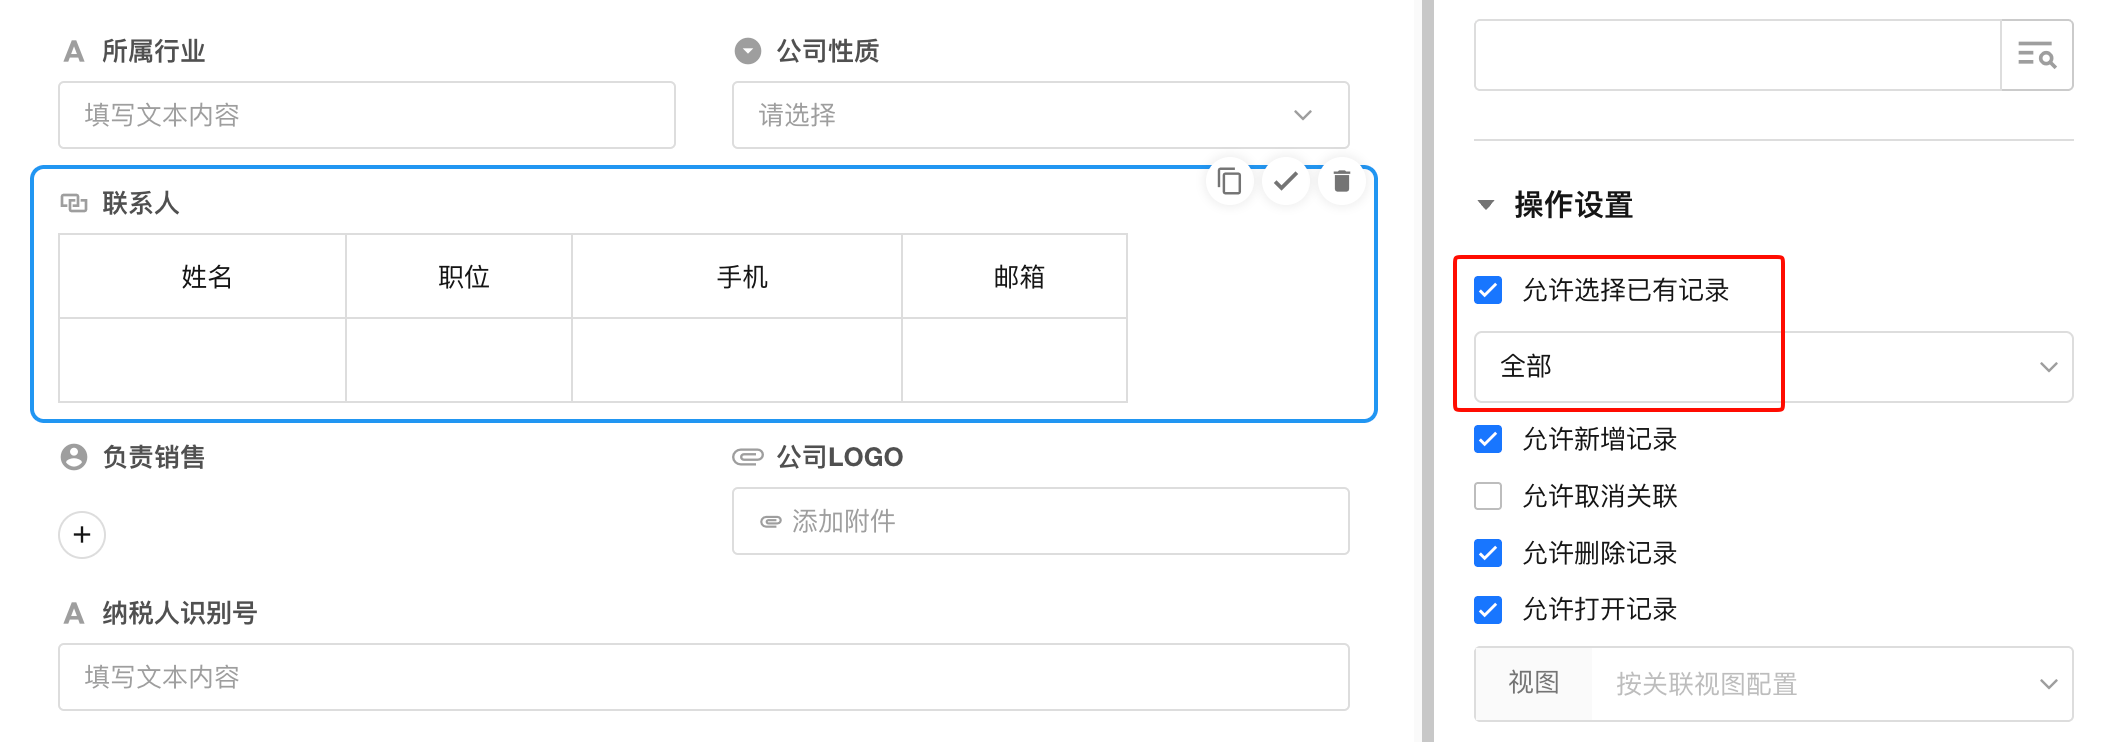This screenshot has height=742, width=2110.
Task: Collapse the 操作设置 section
Action: (x=1486, y=205)
